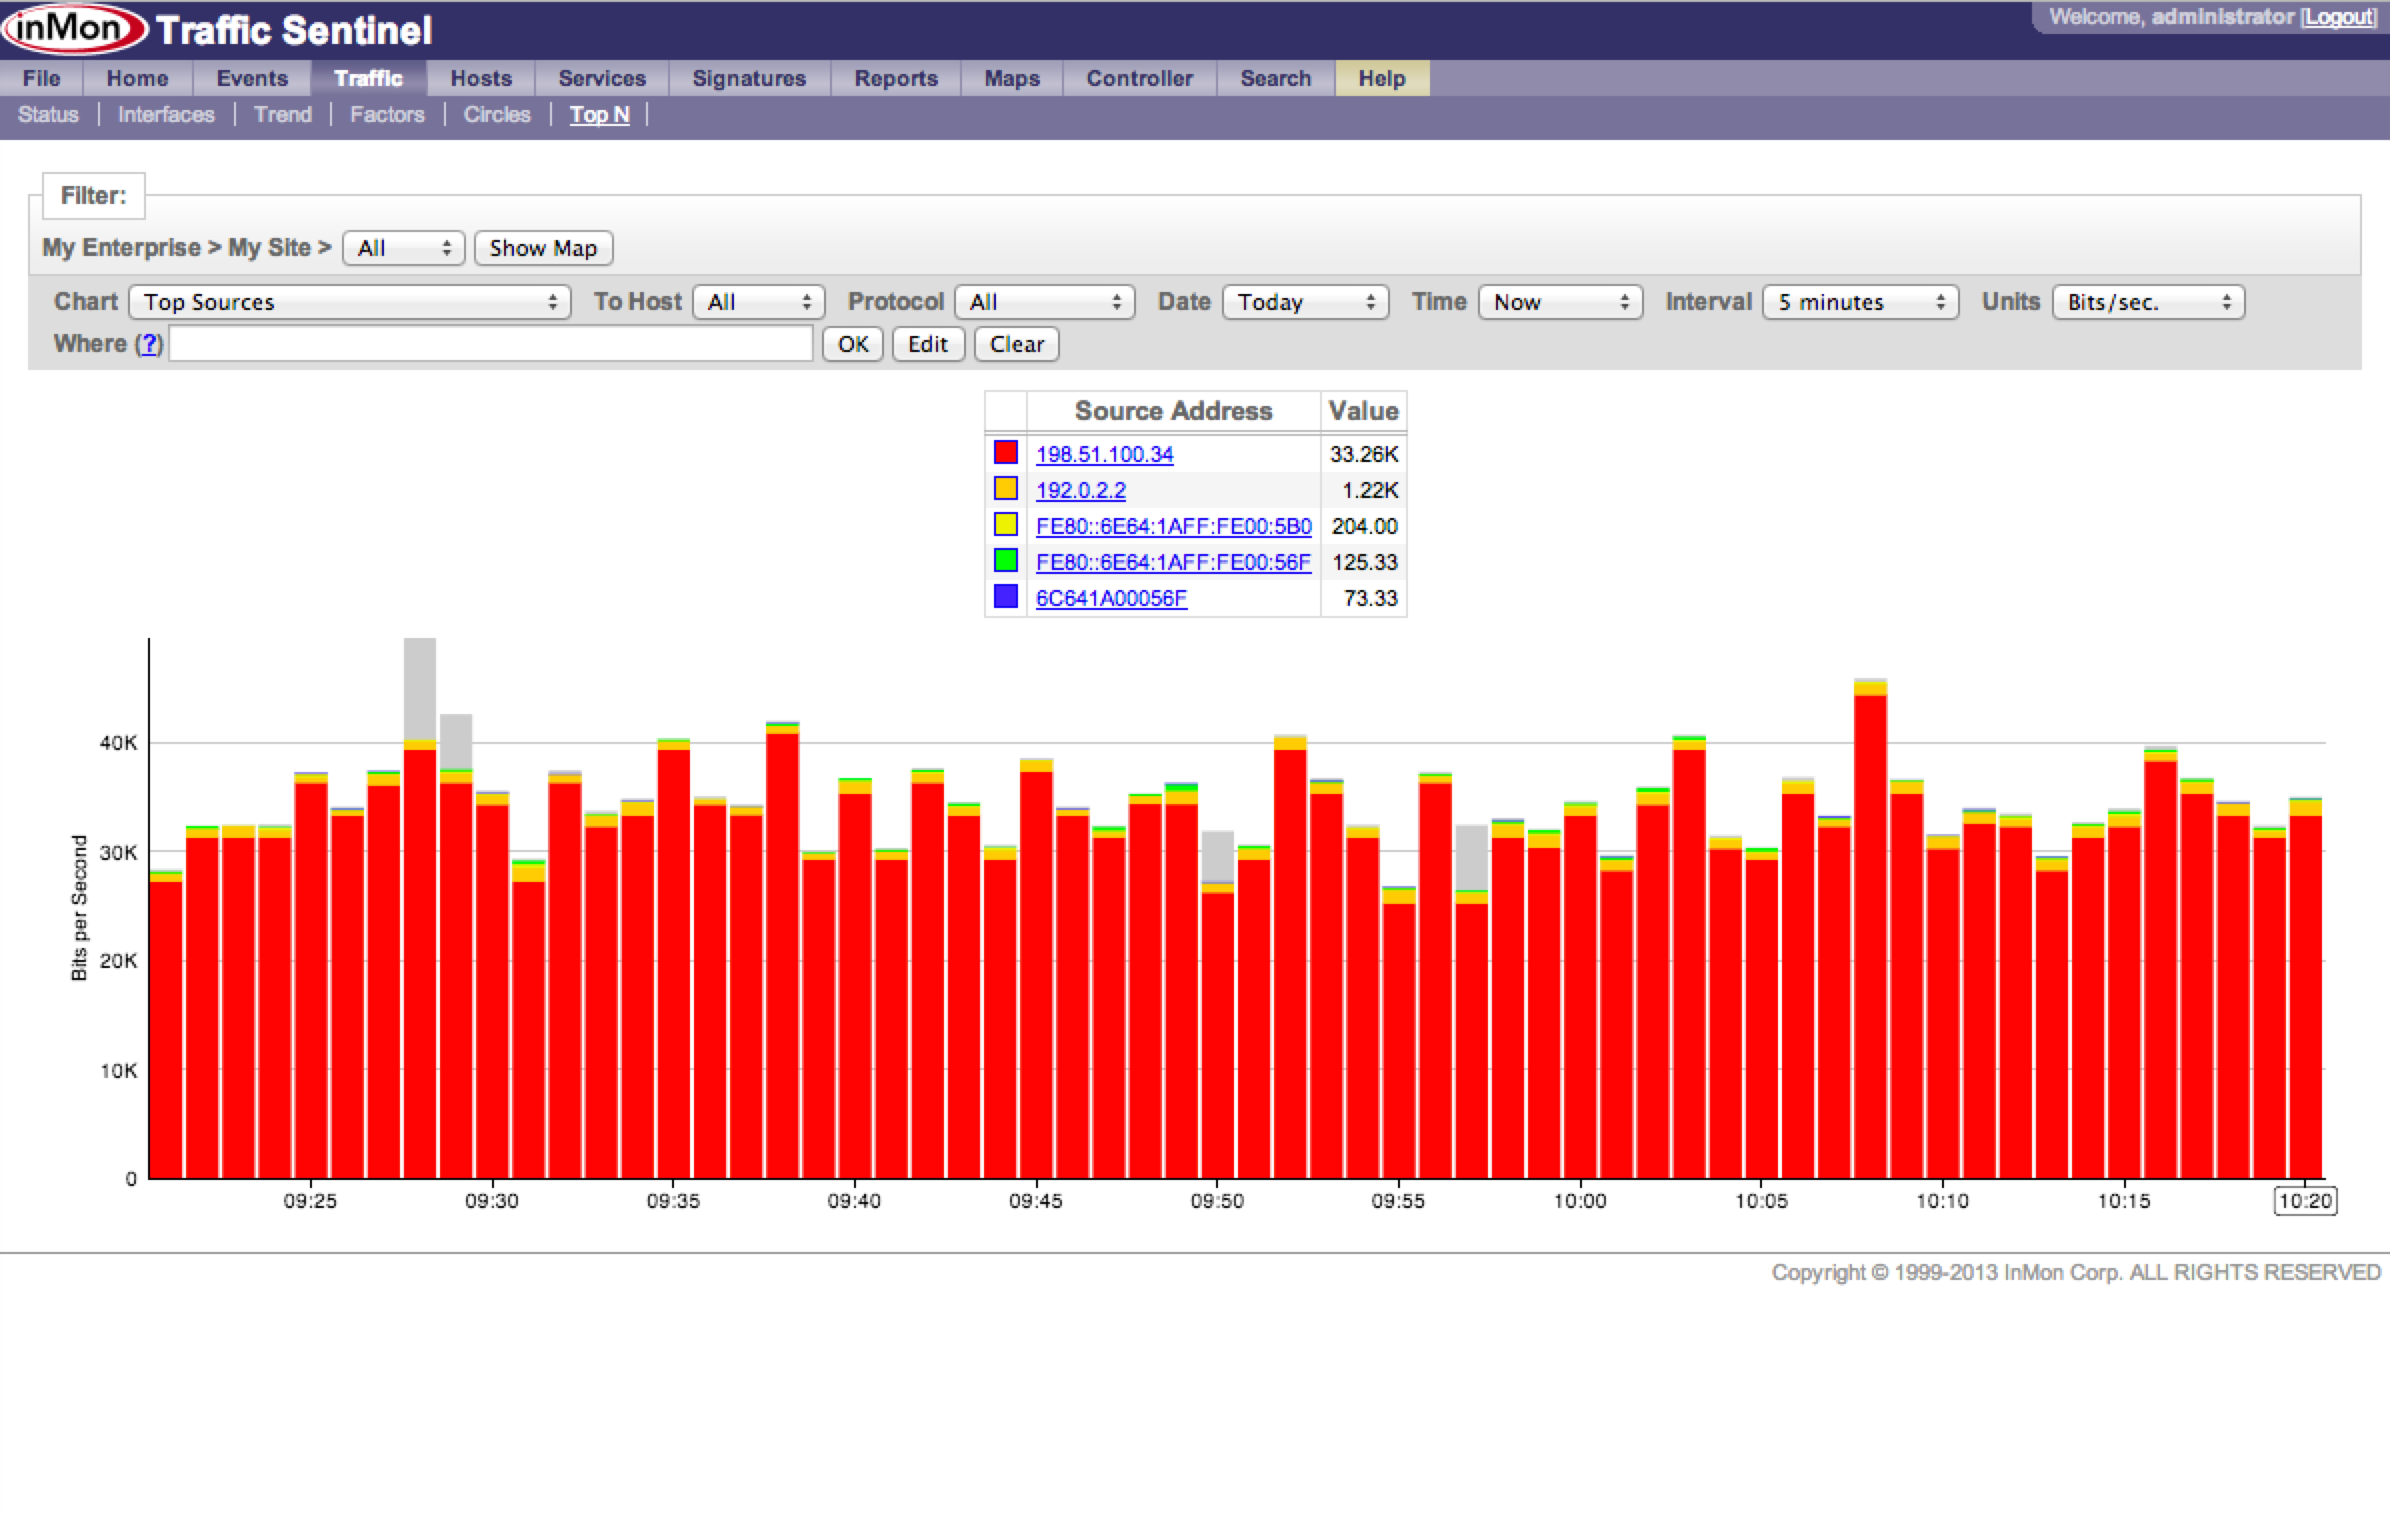Click the green legend swatch for FE00:56F
The image size is (2390, 1518).
click(x=1005, y=561)
